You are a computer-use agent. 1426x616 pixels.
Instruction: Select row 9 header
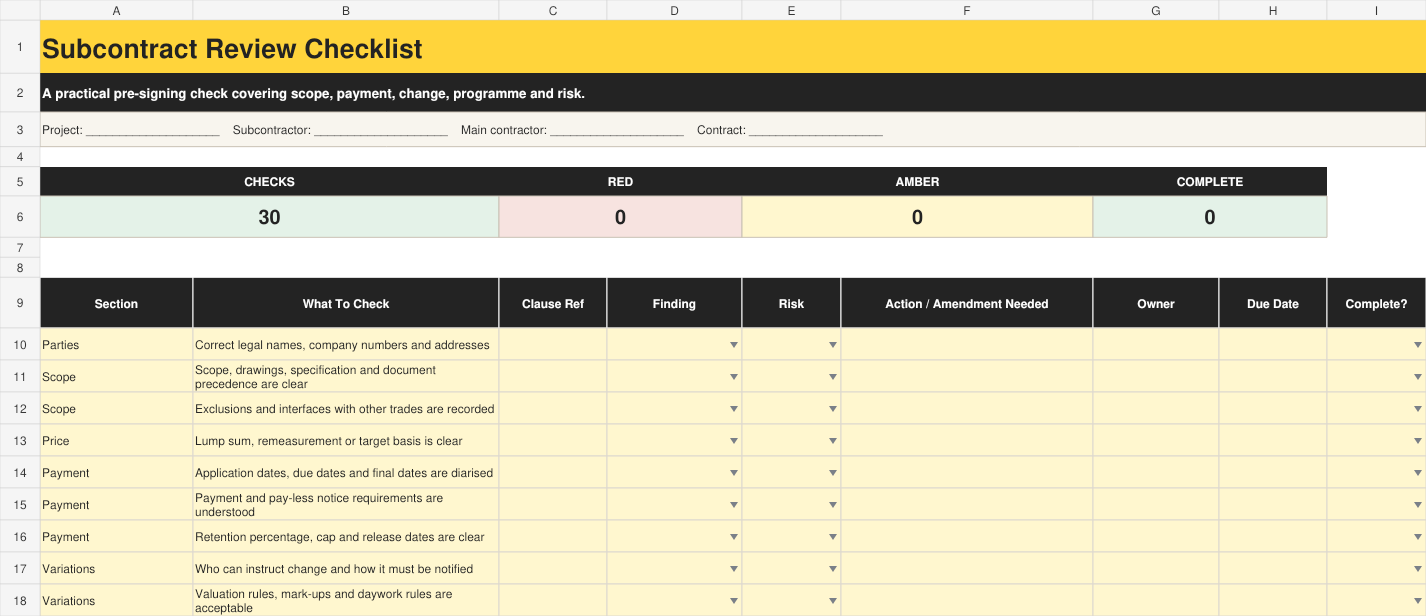click(x=20, y=303)
